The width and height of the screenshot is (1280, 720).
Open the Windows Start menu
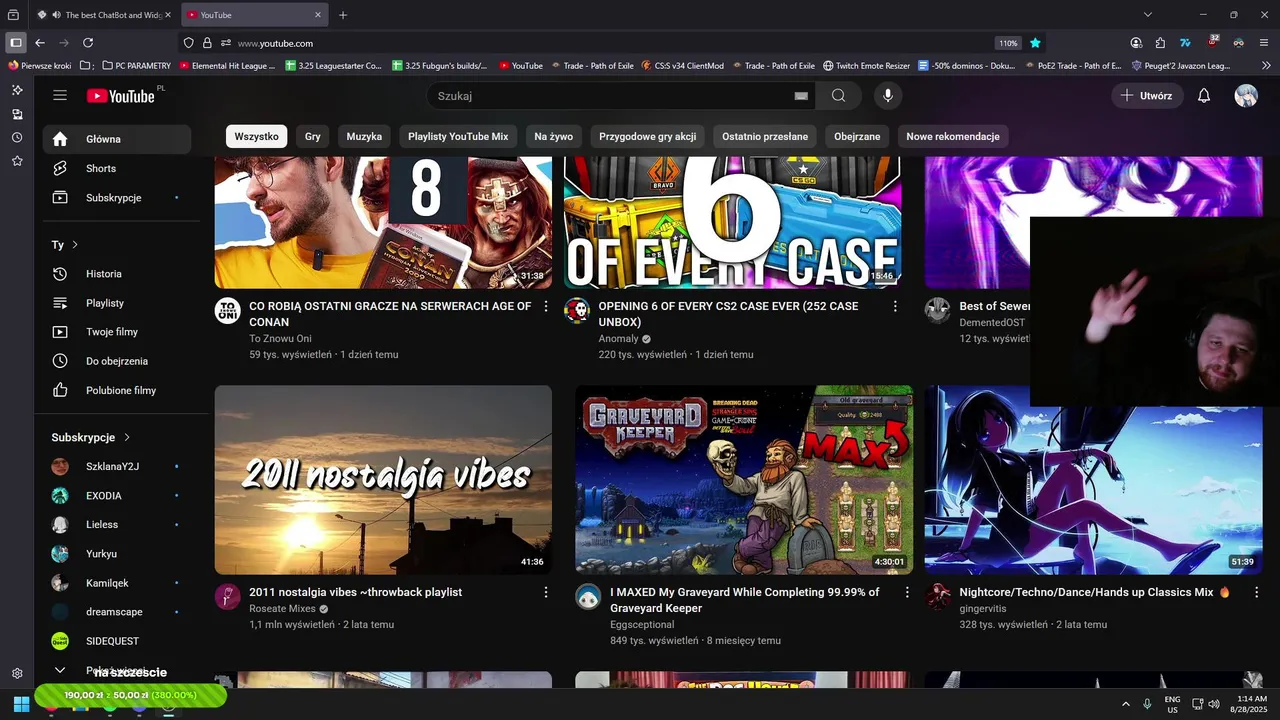(x=21, y=704)
